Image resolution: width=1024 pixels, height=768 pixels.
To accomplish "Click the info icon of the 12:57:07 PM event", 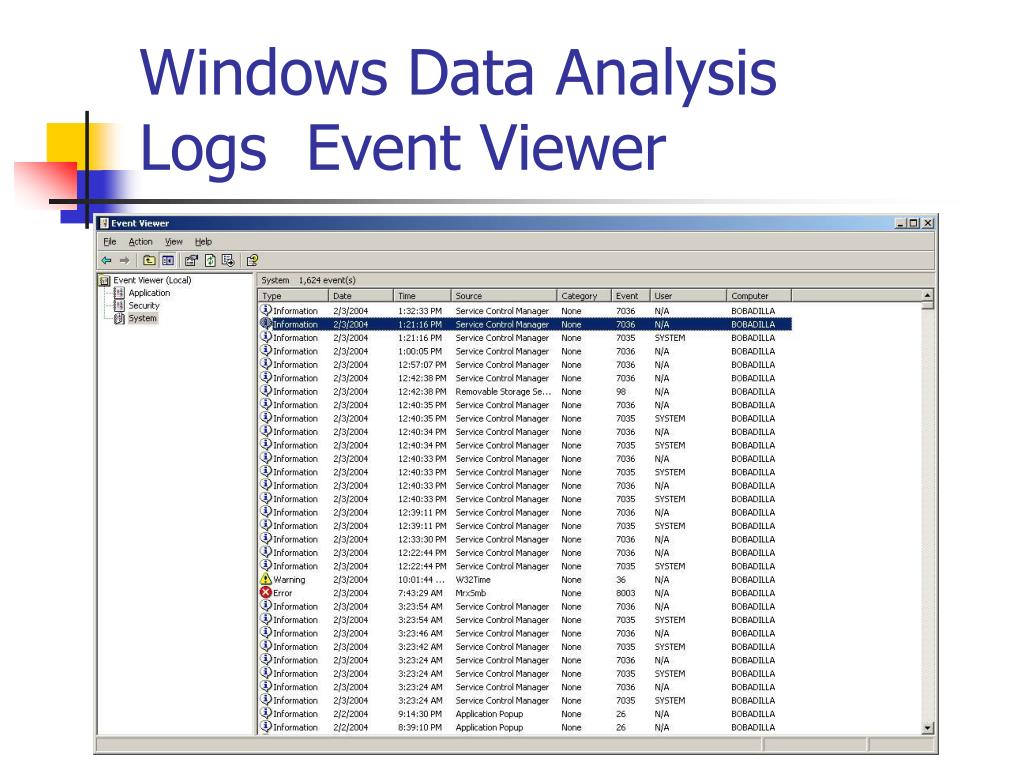I will 266,364.
